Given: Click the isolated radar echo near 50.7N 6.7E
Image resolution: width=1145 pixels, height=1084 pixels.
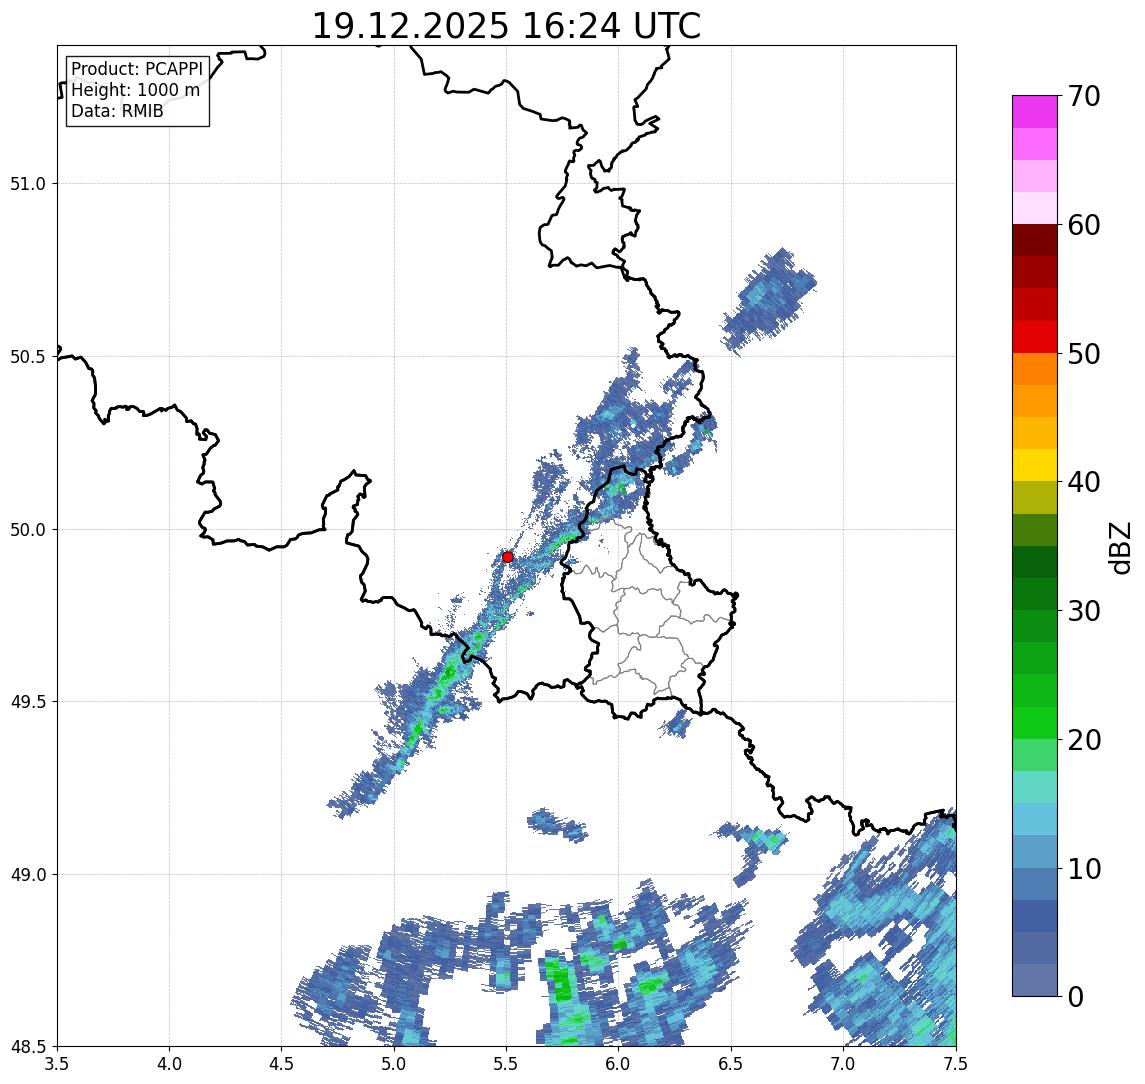Looking at the screenshot, I should 768,302.
